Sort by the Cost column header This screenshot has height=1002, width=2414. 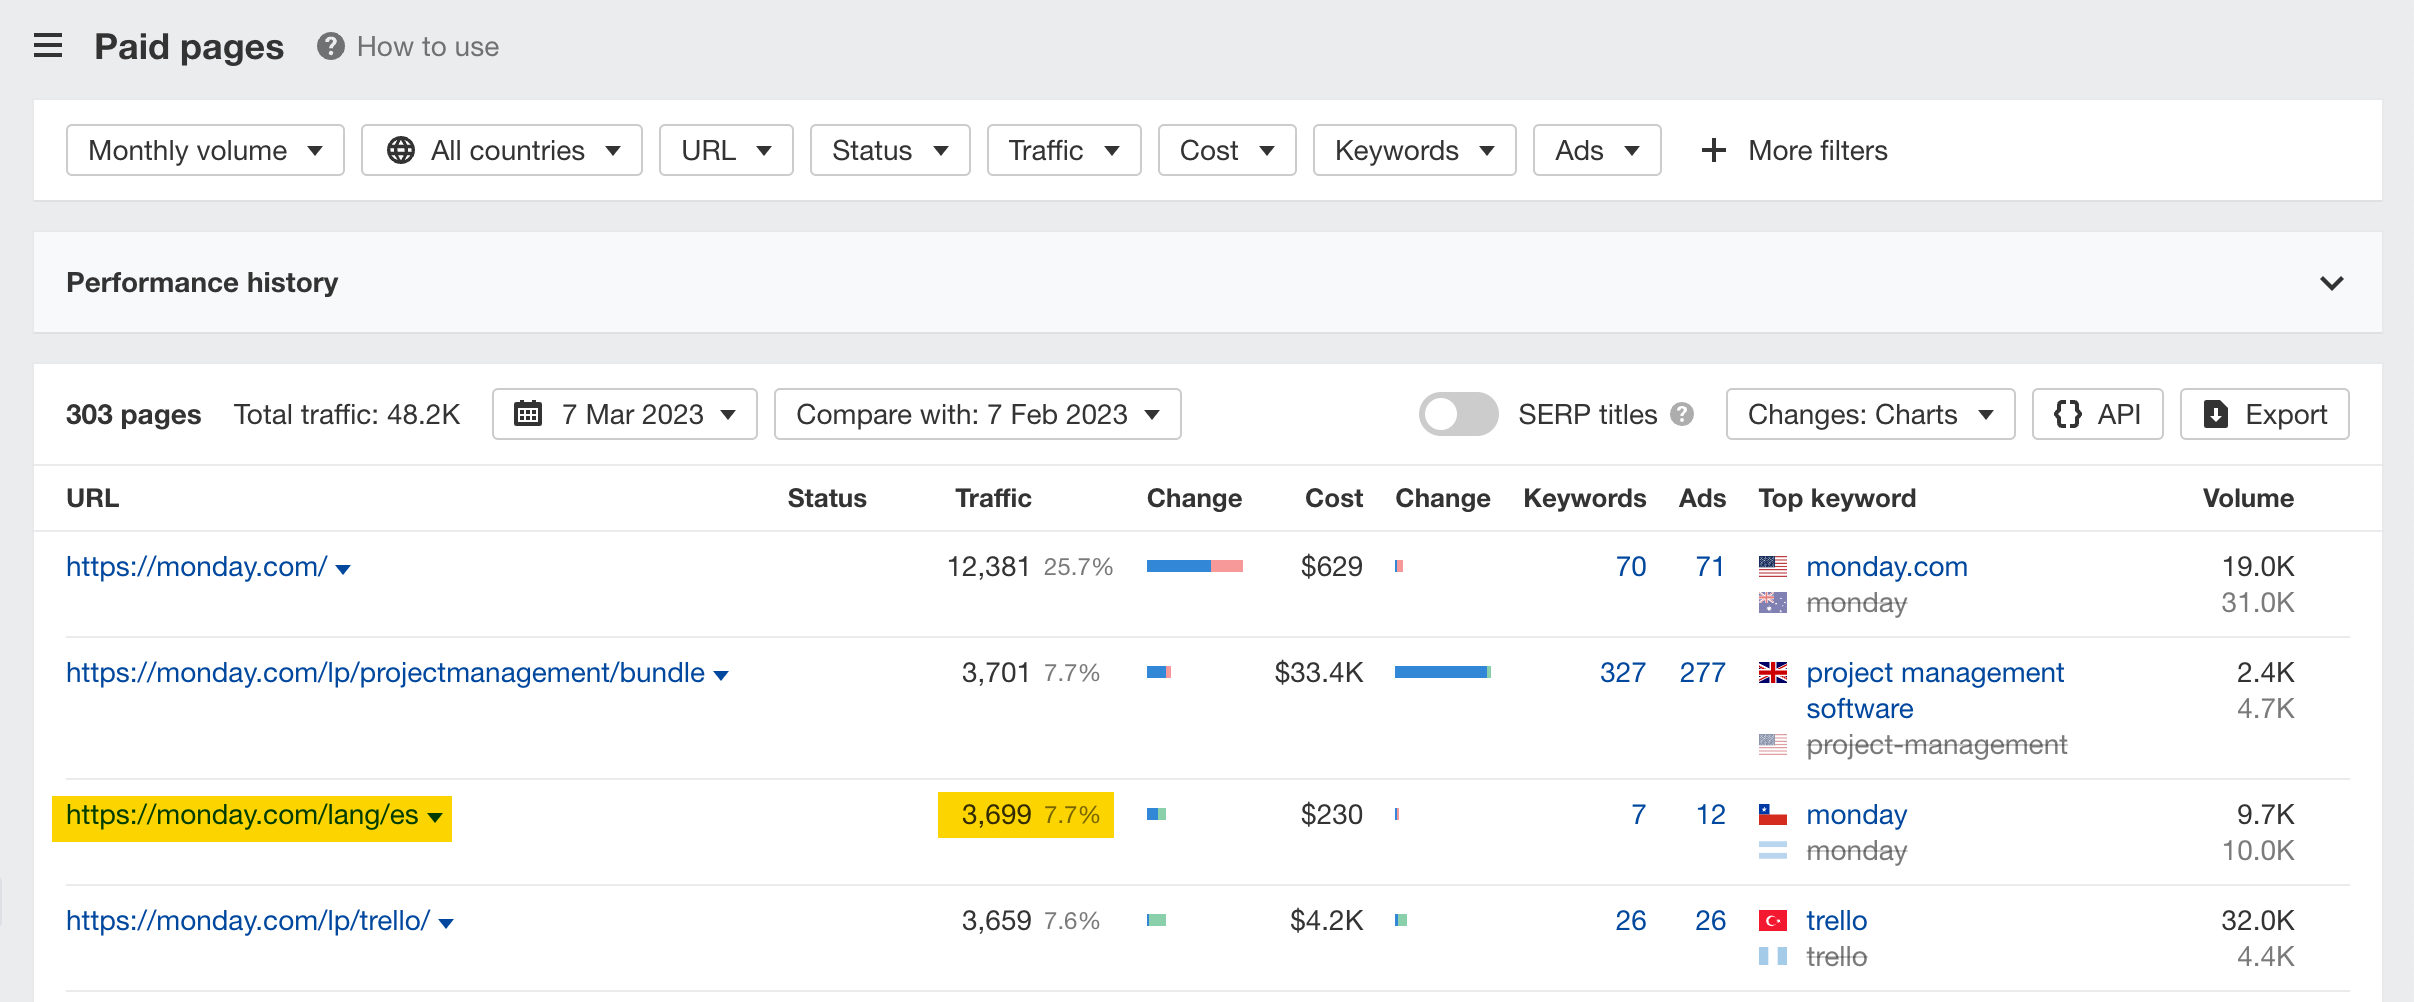pos(1334,498)
